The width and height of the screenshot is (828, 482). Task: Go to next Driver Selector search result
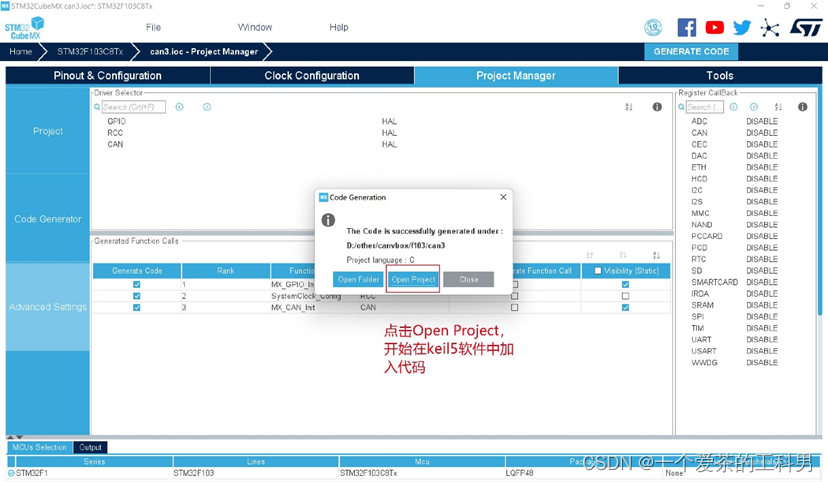tap(207, 107)
